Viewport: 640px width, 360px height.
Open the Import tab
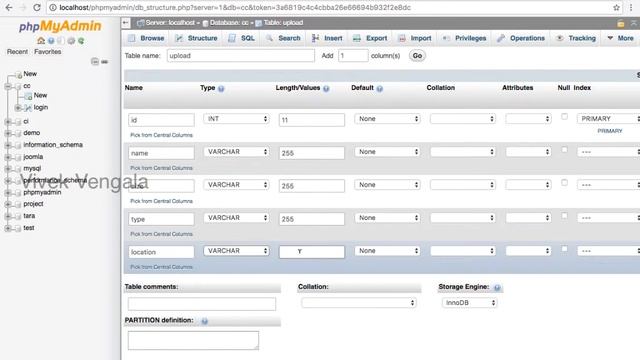pyautogui.click(x=415, y=38)
